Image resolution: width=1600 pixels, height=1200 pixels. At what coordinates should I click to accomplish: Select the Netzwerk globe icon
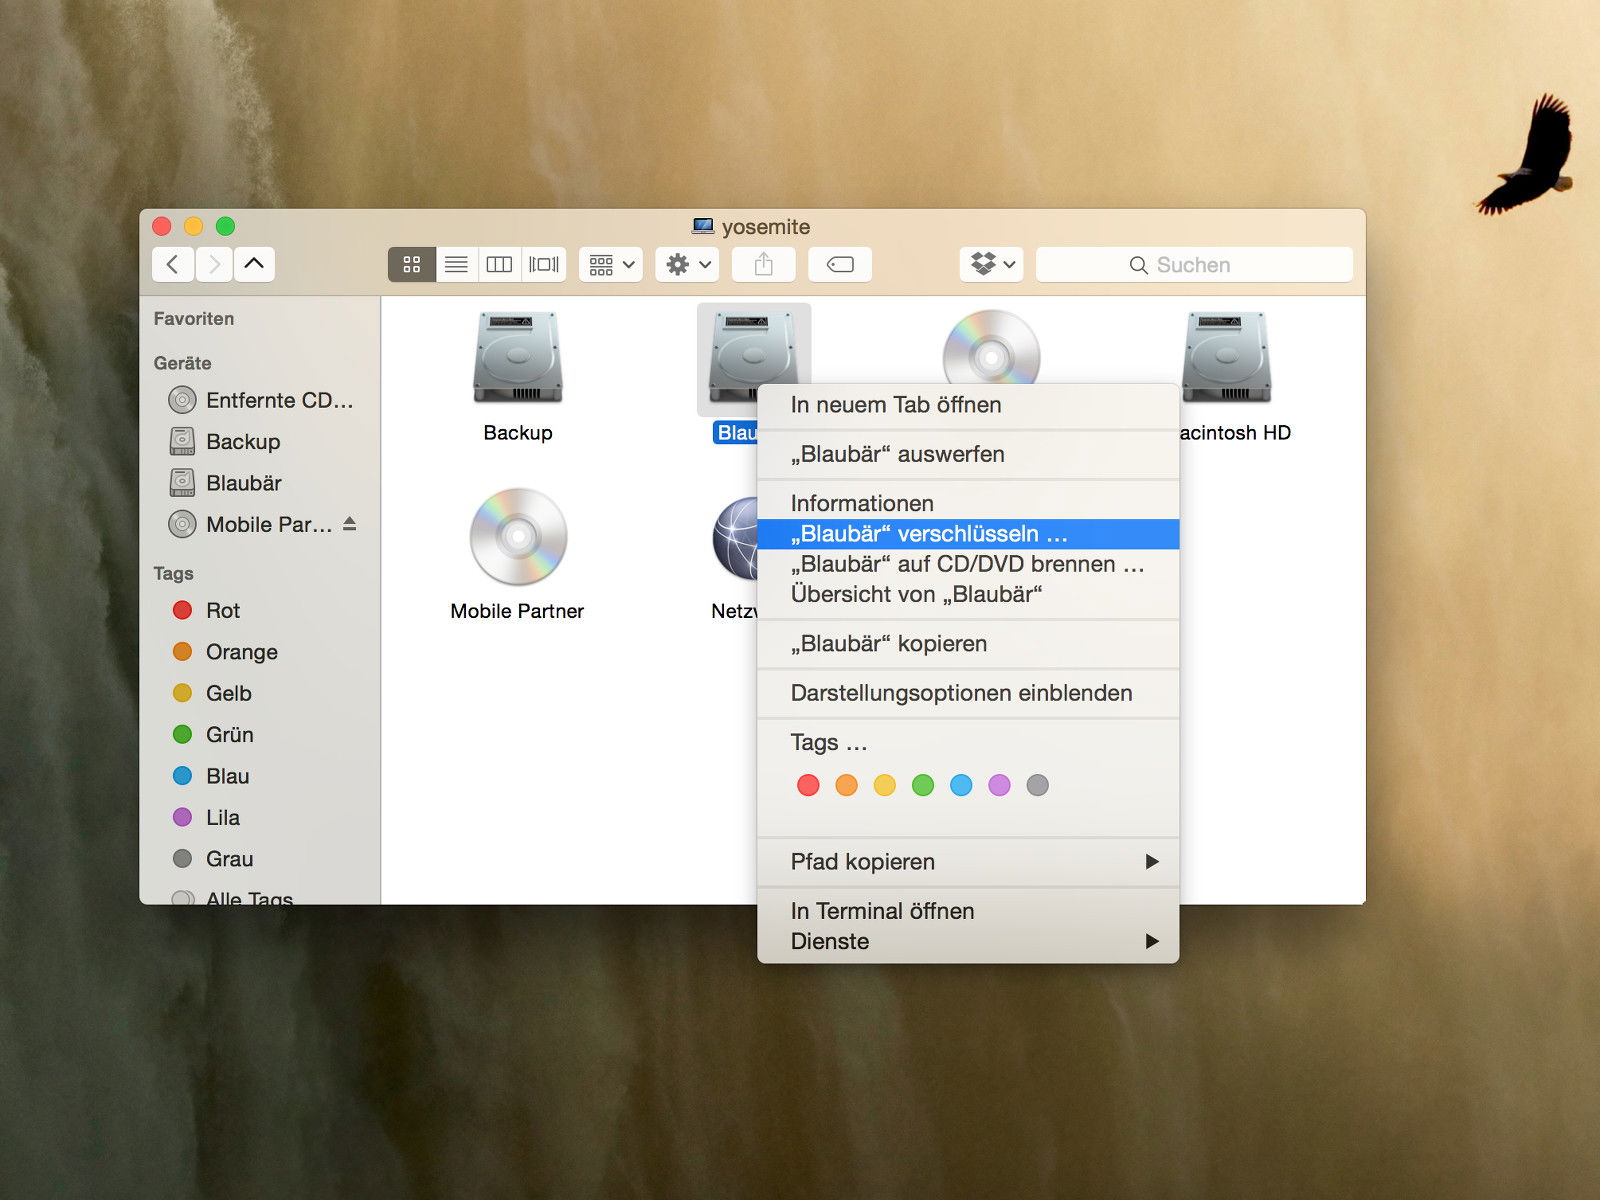click(735, 538)
